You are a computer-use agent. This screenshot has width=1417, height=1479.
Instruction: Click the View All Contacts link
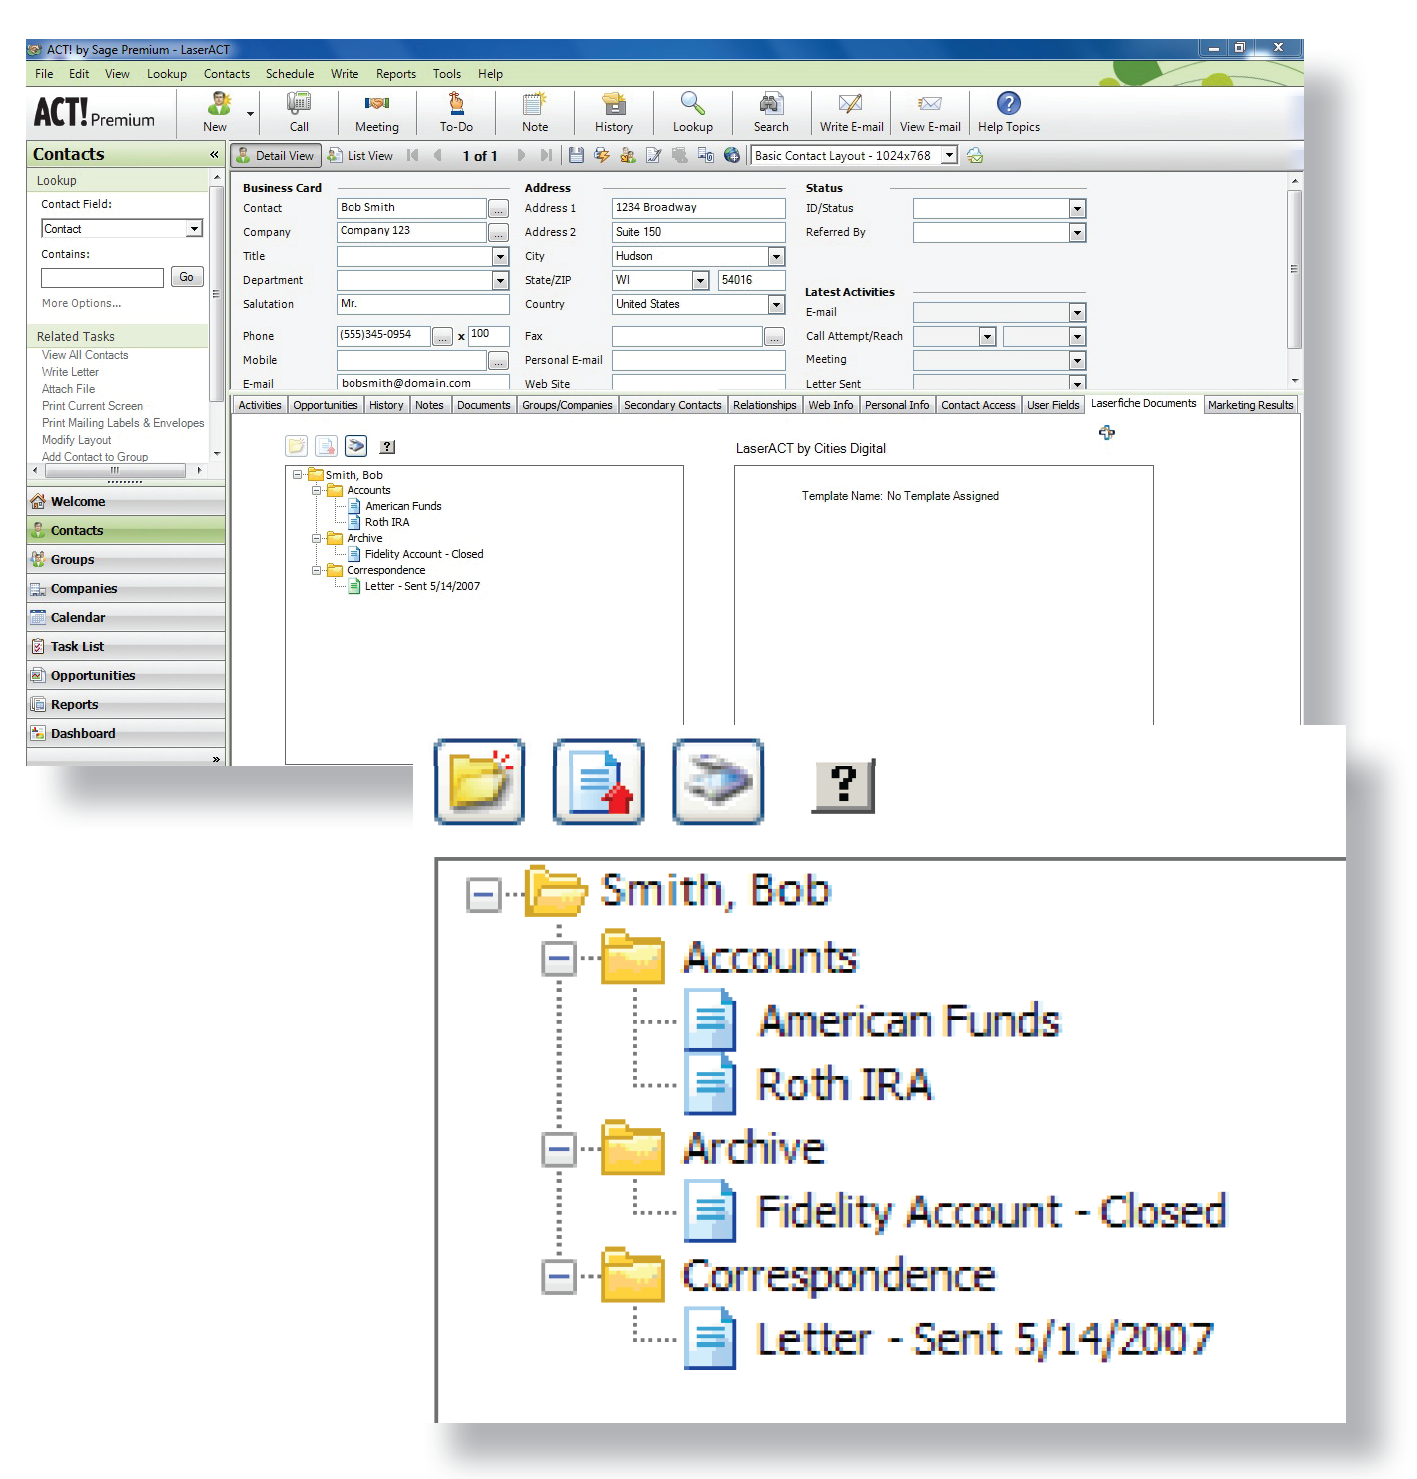85,355
